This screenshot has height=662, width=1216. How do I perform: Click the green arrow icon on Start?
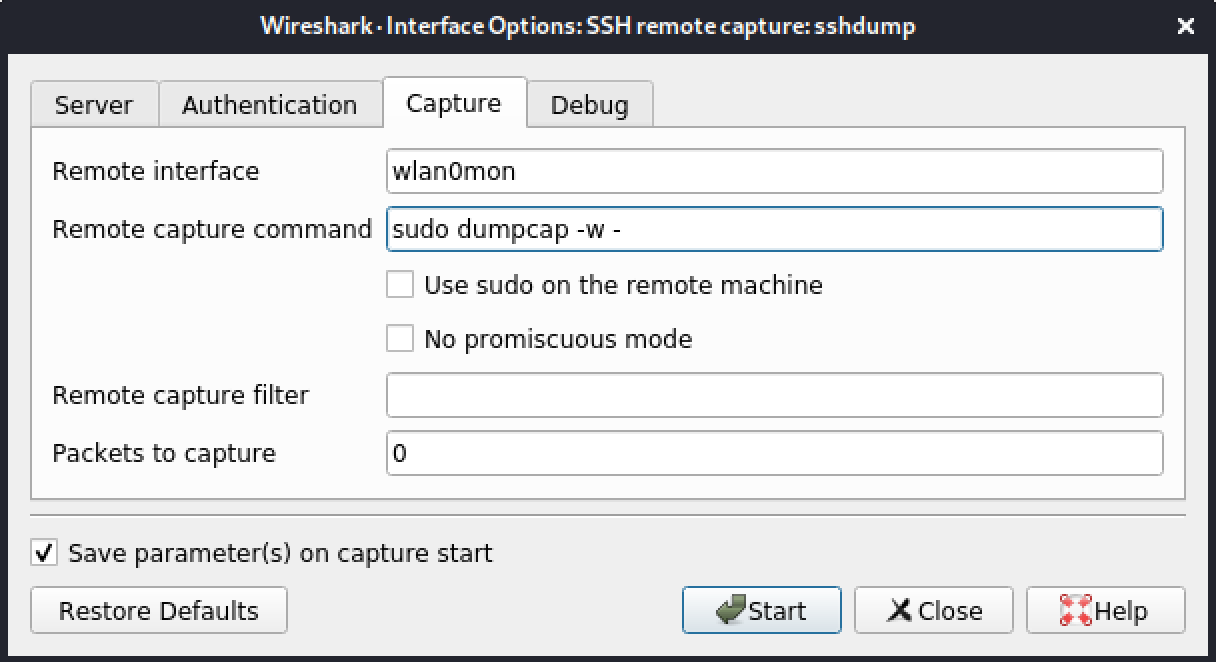pyautogui.click(x=731, y=611)
